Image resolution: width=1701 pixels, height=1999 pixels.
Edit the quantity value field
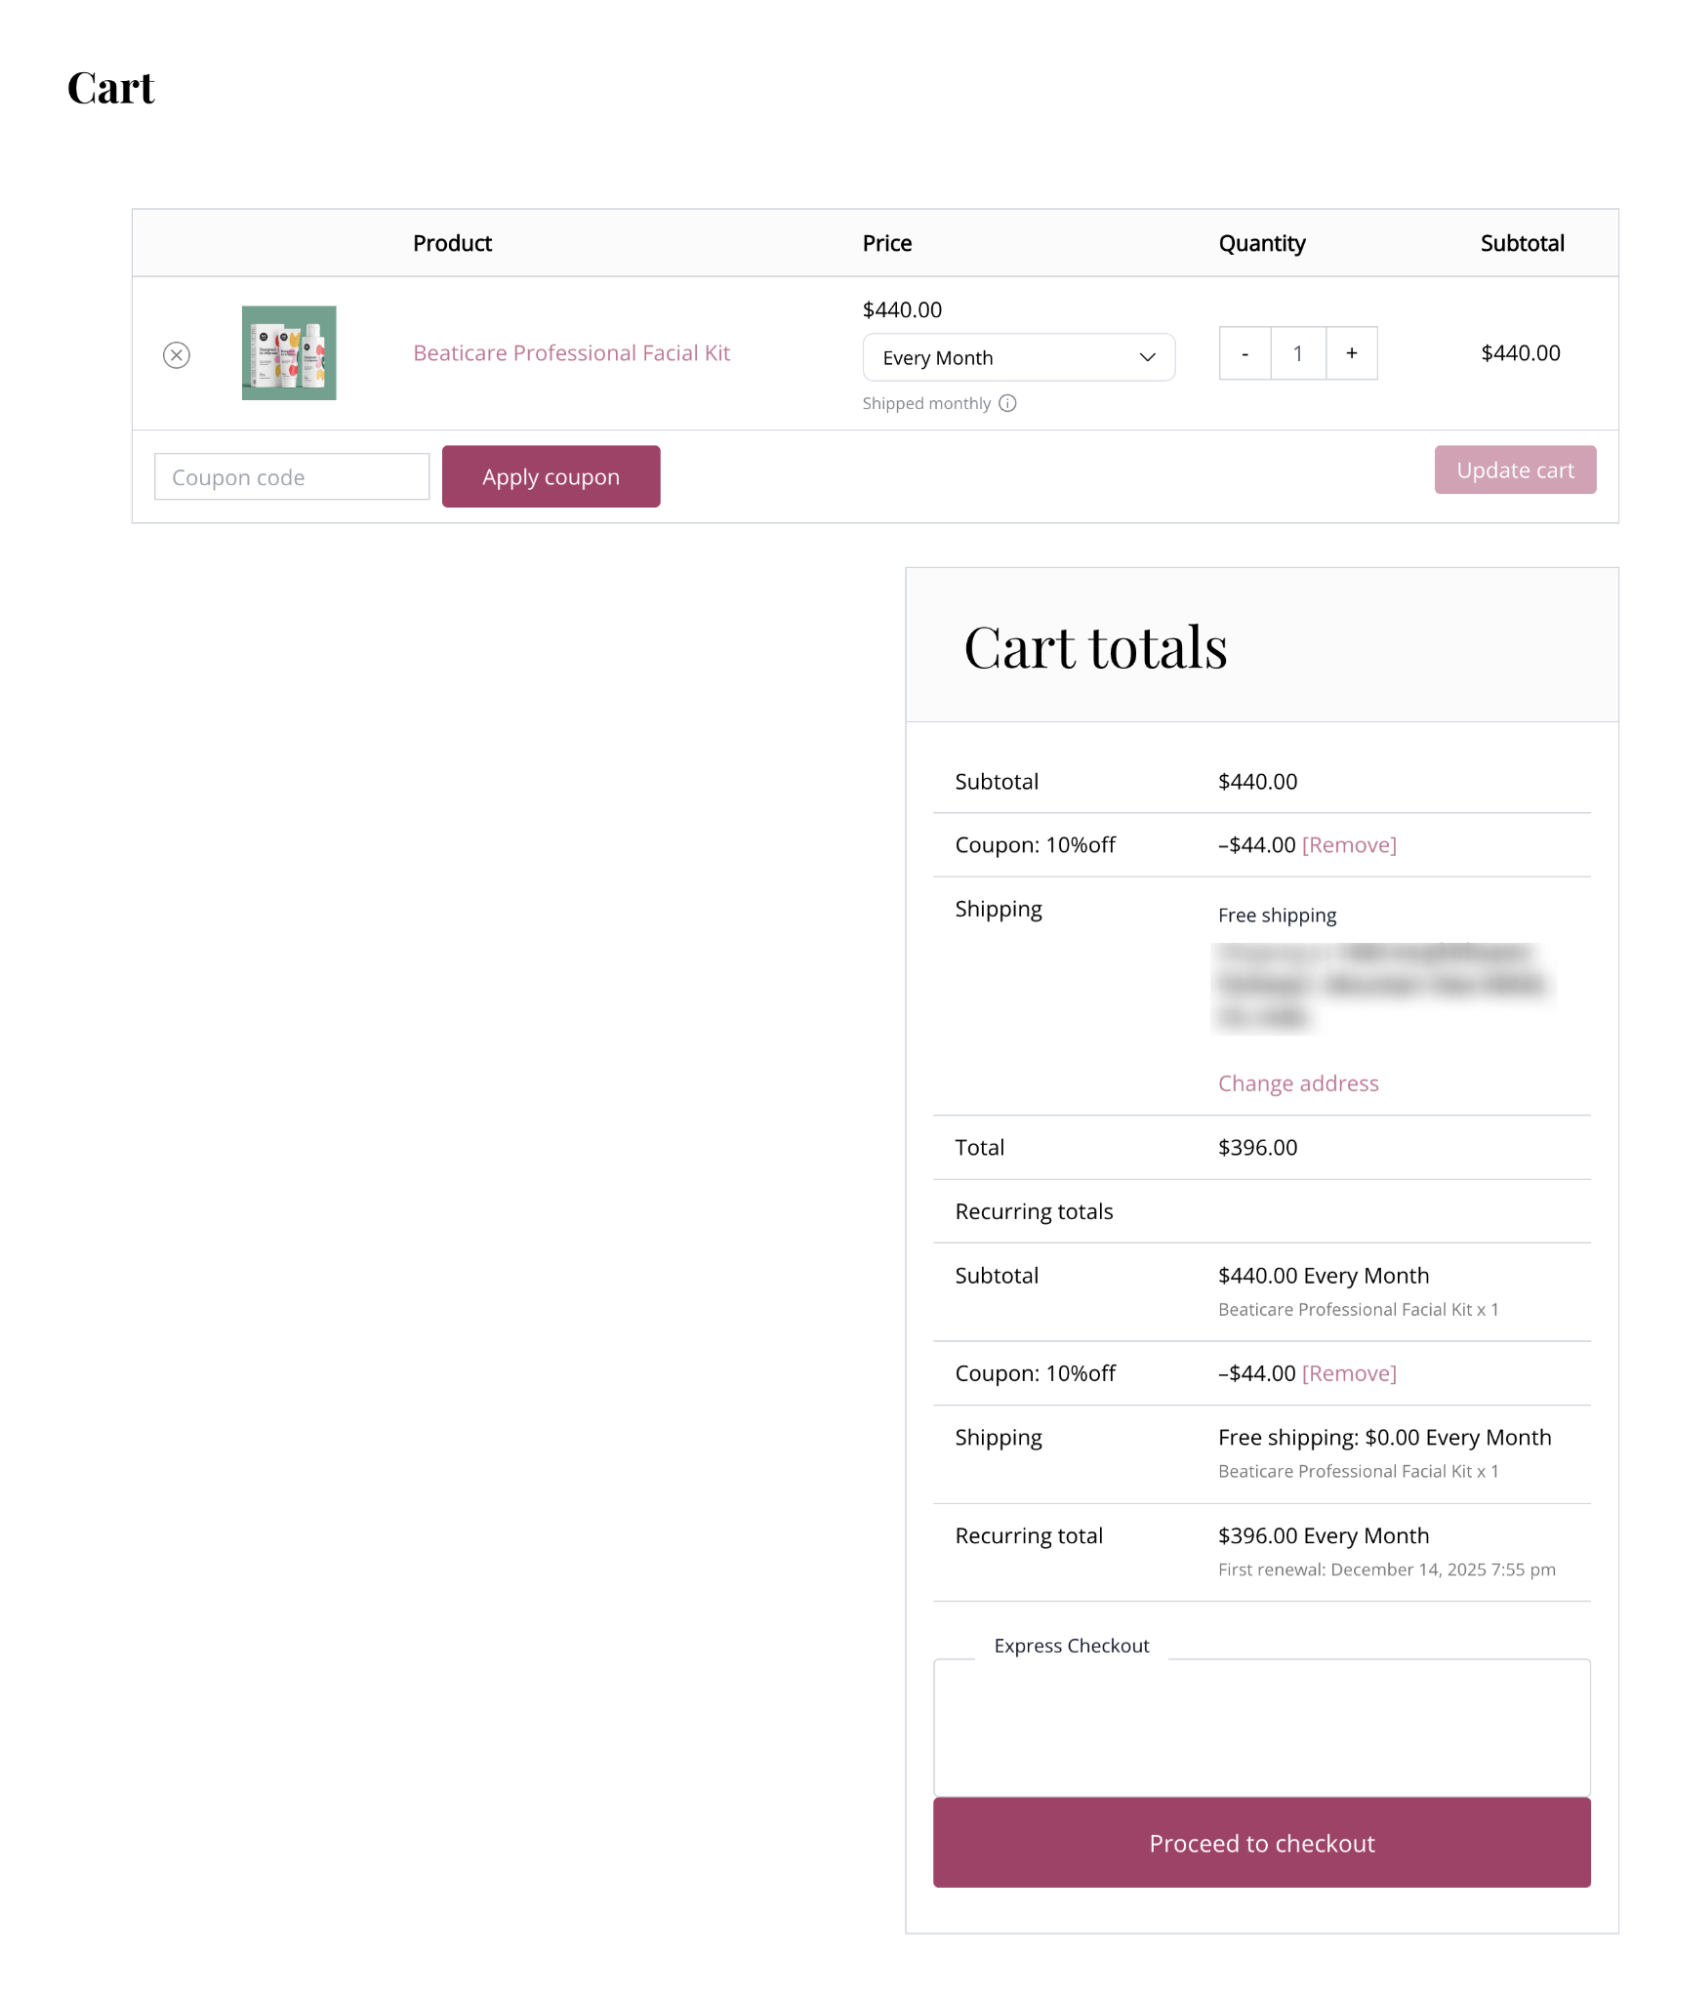(x=1297, y=353)
